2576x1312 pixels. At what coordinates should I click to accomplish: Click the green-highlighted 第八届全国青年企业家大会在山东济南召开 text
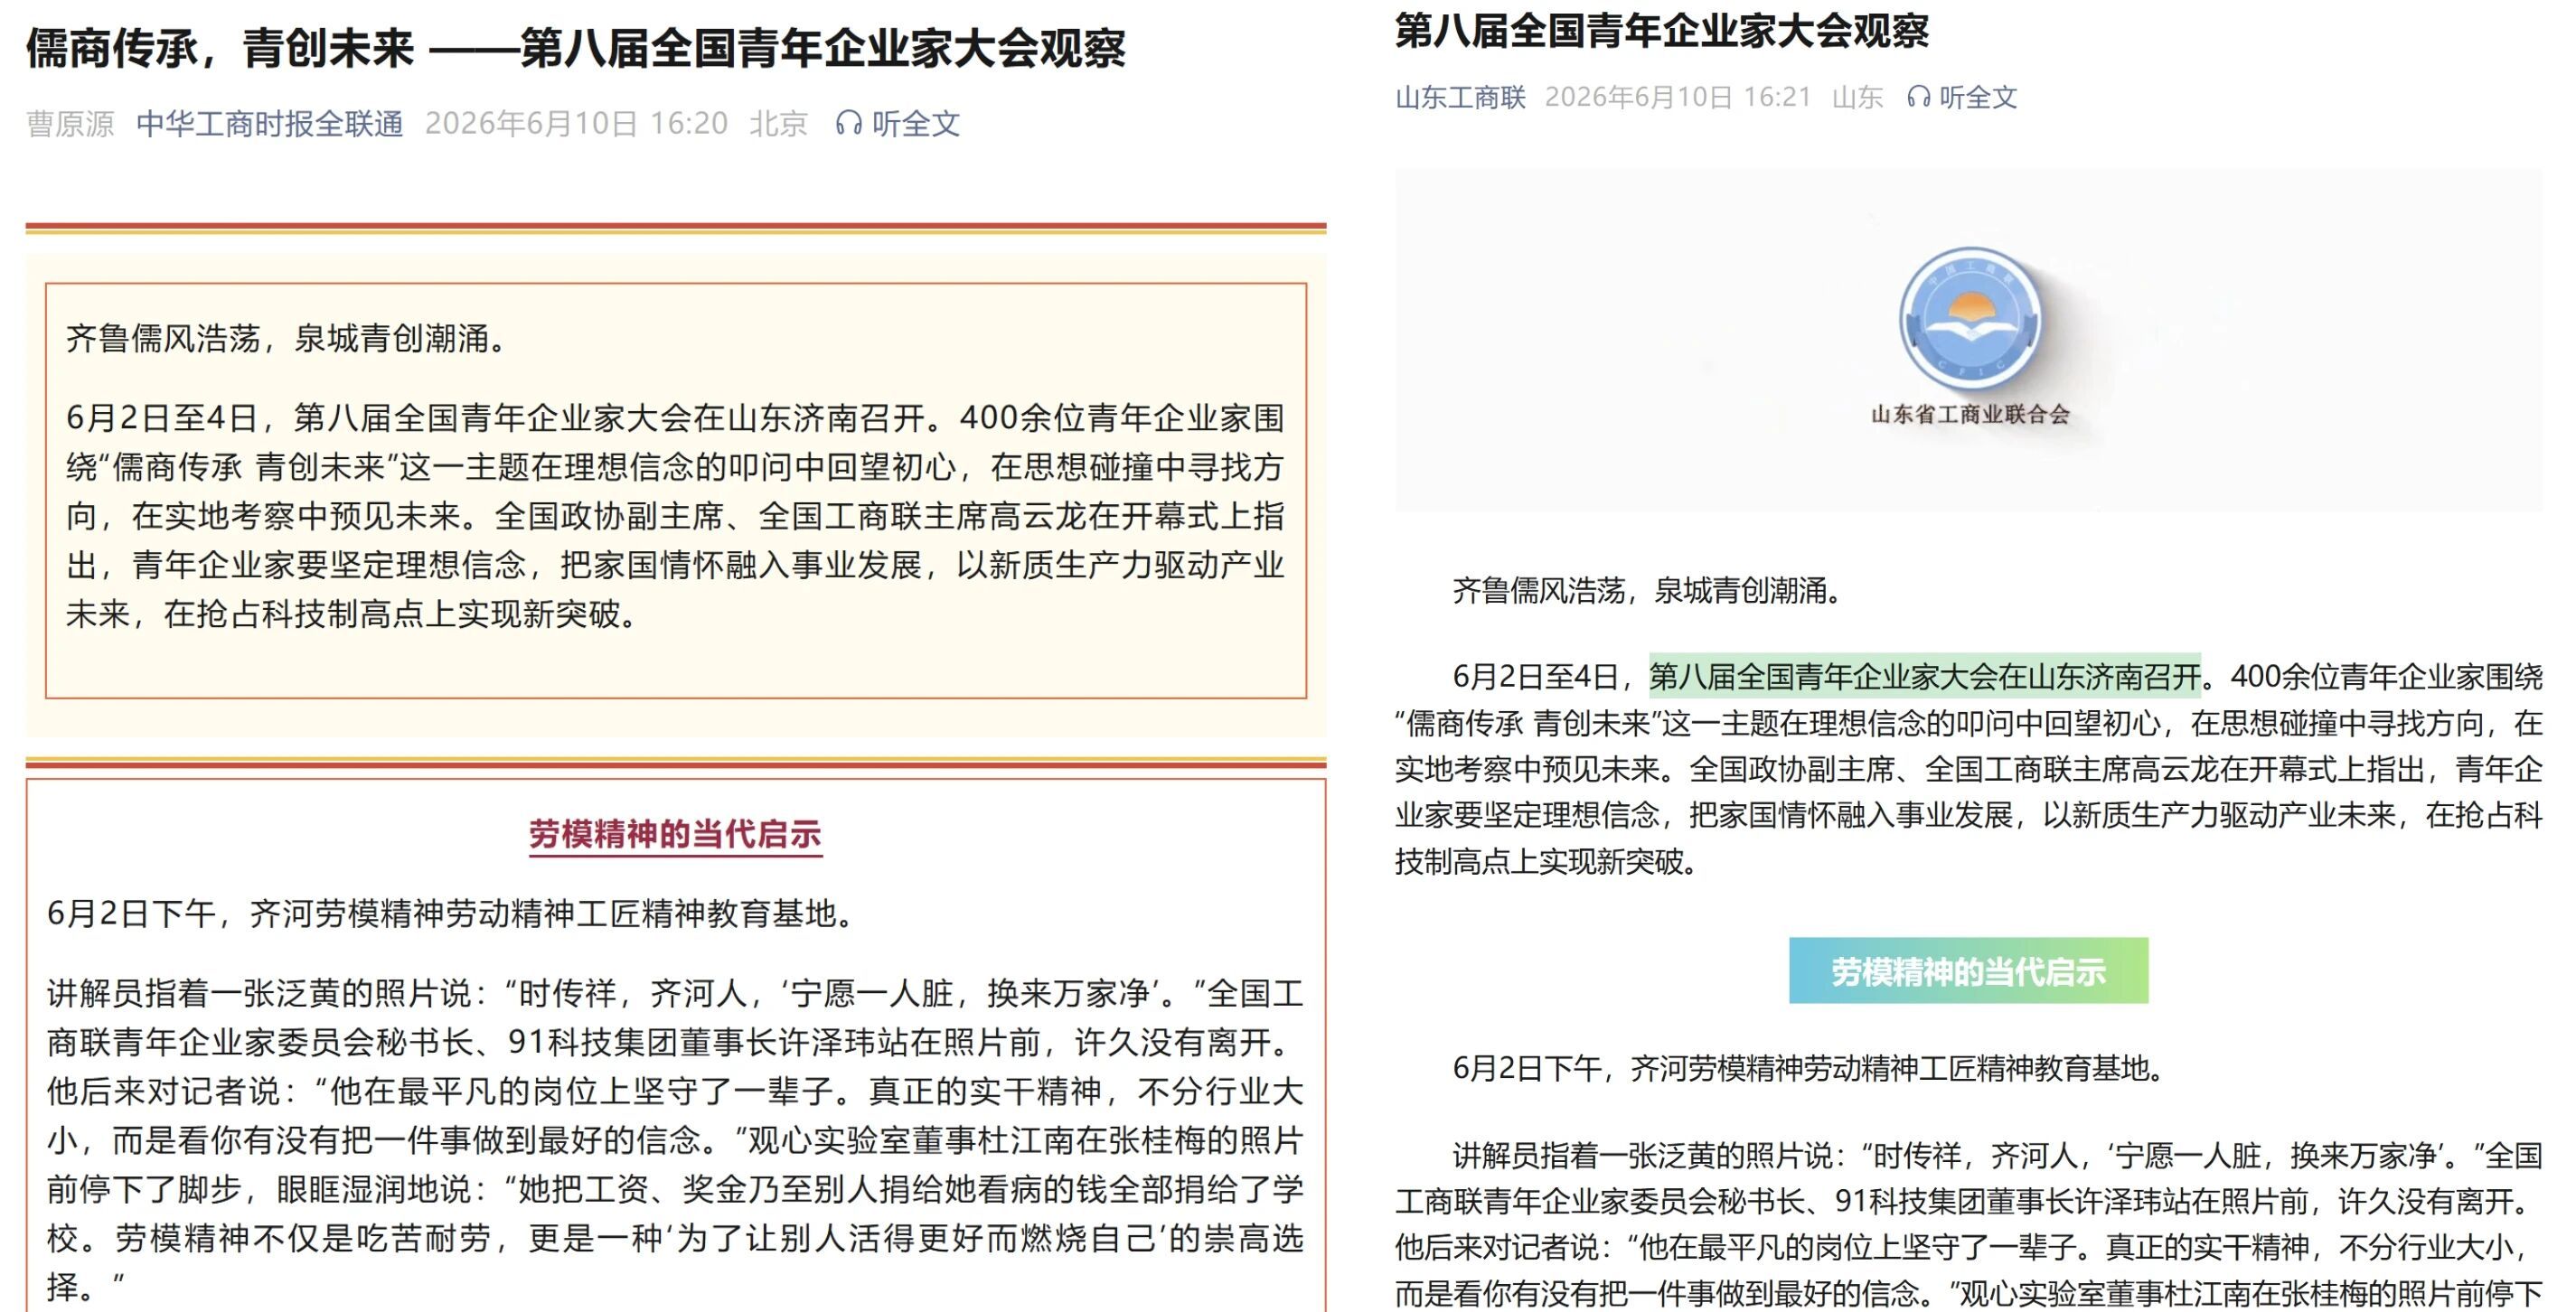click(x=1924, y=676)
